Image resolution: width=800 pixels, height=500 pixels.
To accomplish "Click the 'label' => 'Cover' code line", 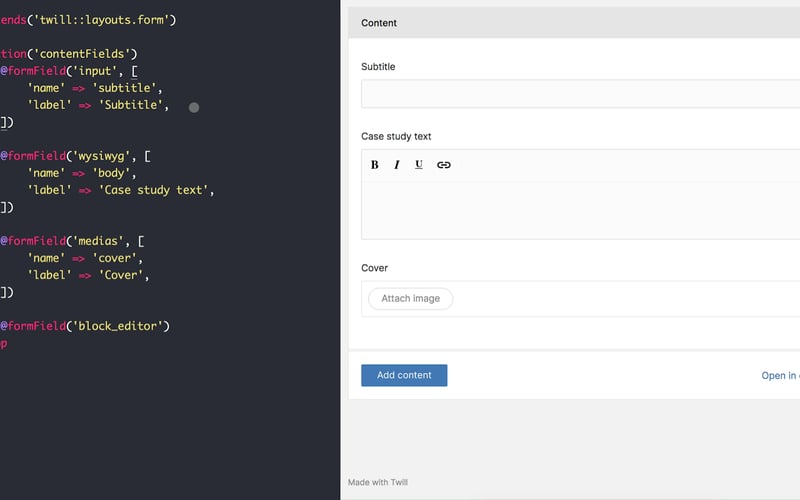I will pyautogui.click(x=88, y=275).
